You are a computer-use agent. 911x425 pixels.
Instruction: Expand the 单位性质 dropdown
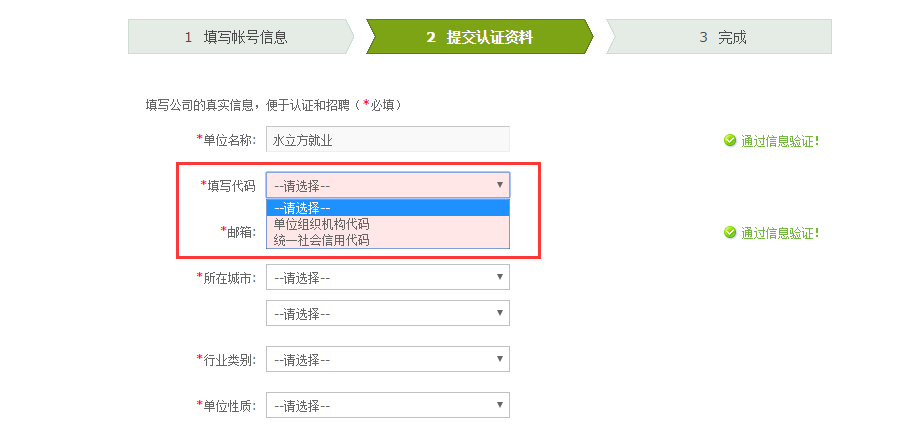[x=388, y=405]
